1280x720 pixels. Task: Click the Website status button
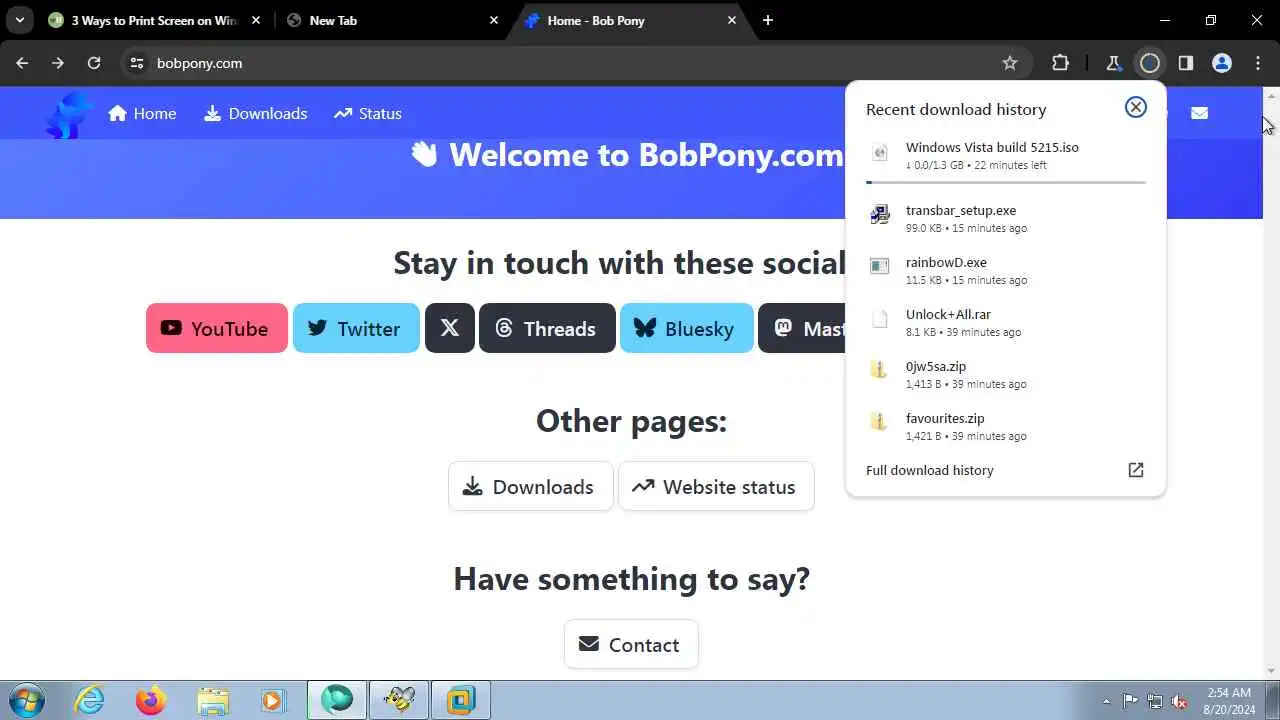coord(716,487)
